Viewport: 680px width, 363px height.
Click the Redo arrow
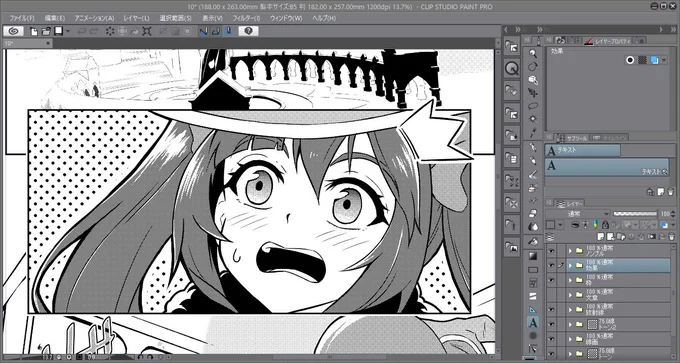(x=94, y=31)
